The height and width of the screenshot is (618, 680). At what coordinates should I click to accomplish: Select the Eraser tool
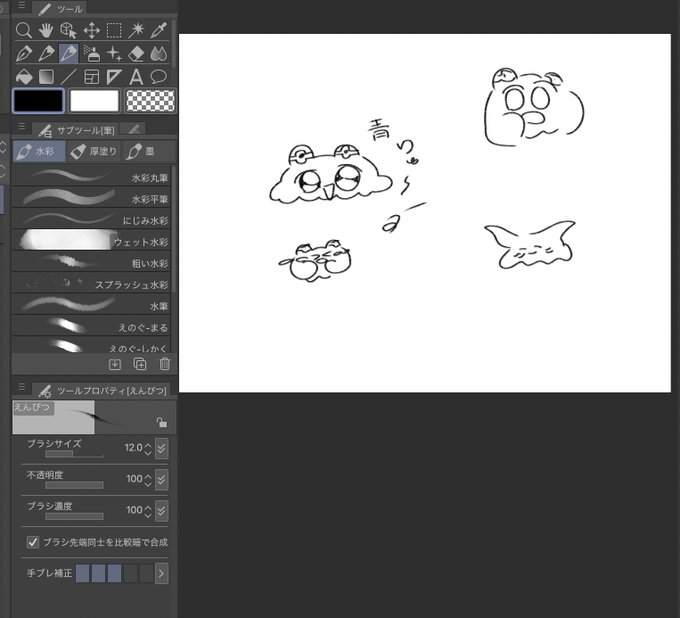pyautogui.click(x=137, y=53)
